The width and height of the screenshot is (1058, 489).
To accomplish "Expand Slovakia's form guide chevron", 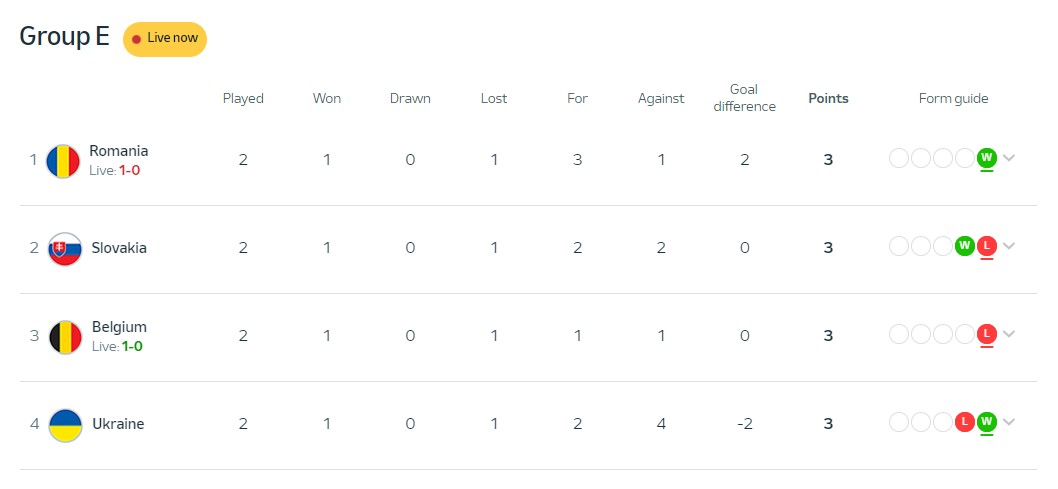I will click(1009, 246).
